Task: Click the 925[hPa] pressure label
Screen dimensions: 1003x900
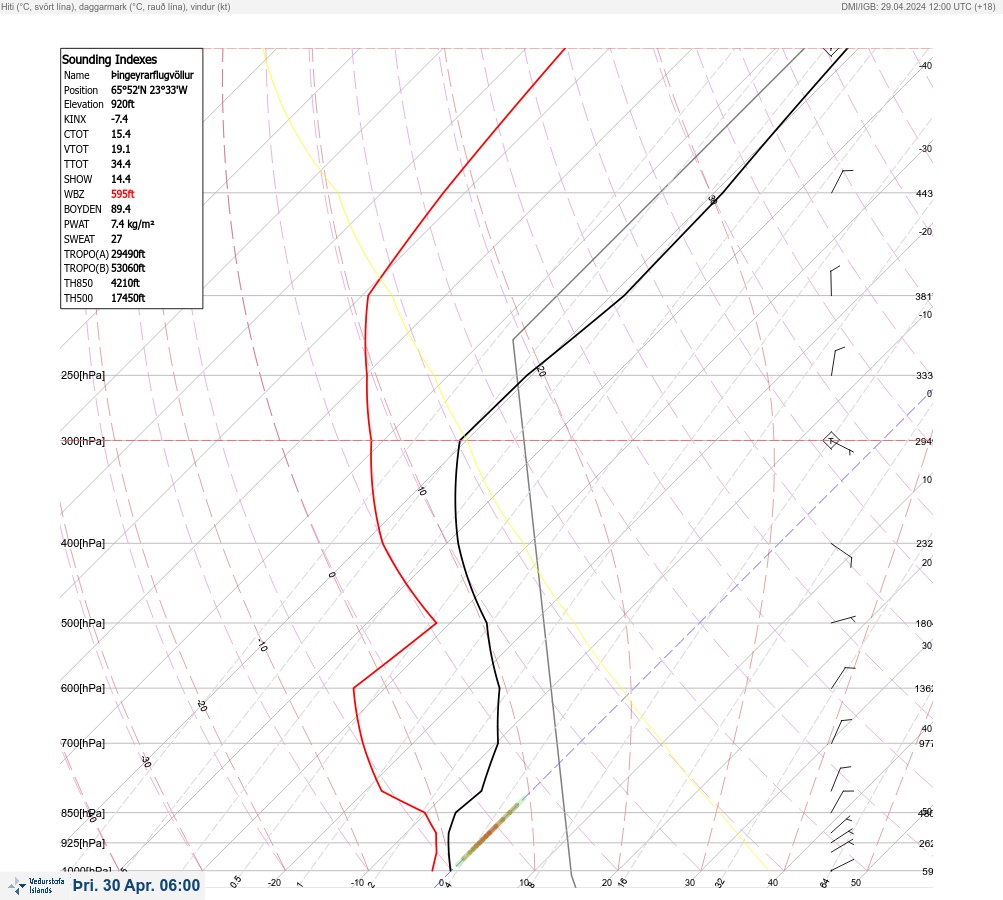Action: 83,843
